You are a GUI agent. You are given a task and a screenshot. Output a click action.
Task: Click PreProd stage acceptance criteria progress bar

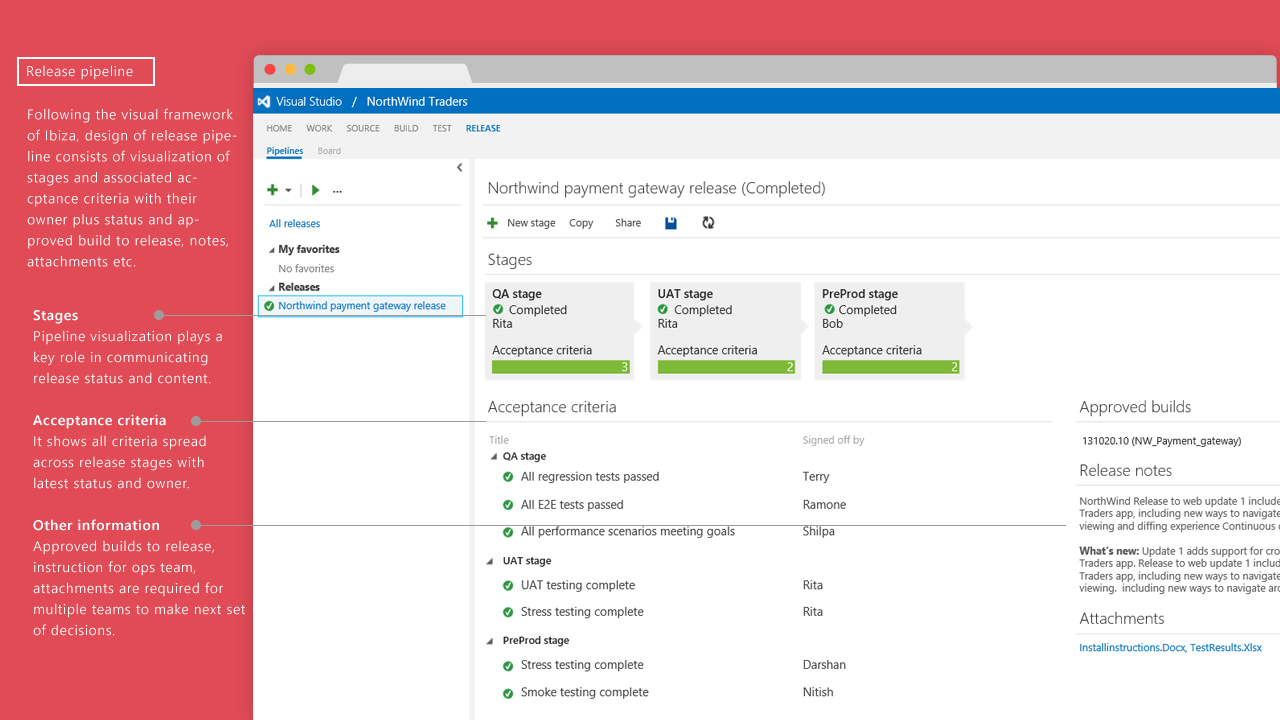coord(891,367)
